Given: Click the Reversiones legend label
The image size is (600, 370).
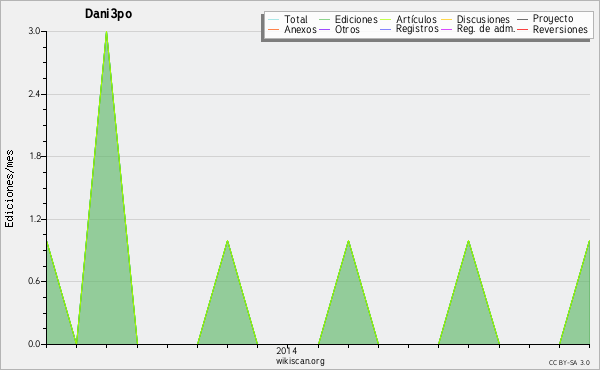Looking at the screenshot, I should tap(560, 29).
